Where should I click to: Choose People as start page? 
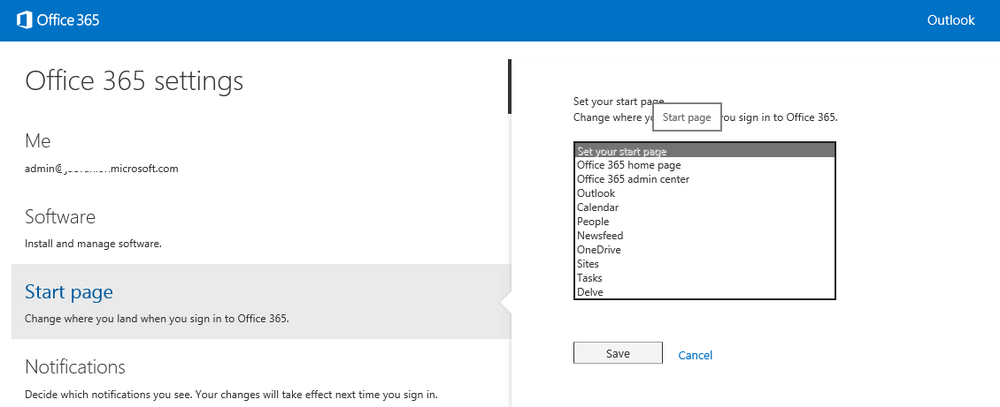[704, 221]
